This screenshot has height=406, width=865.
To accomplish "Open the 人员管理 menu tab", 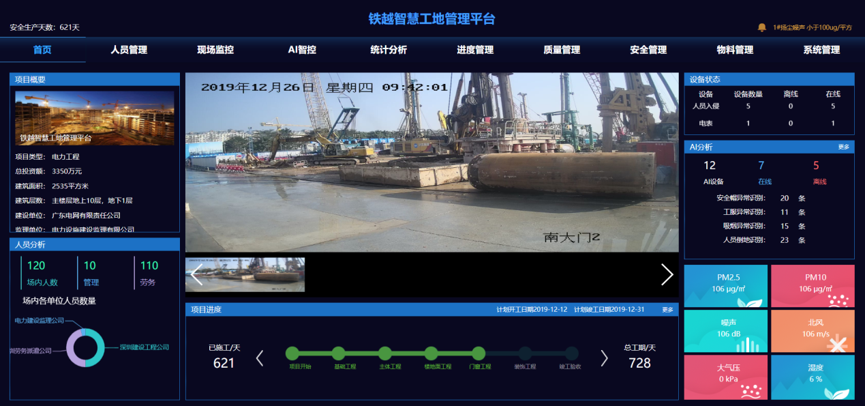I will click(128, 50).
